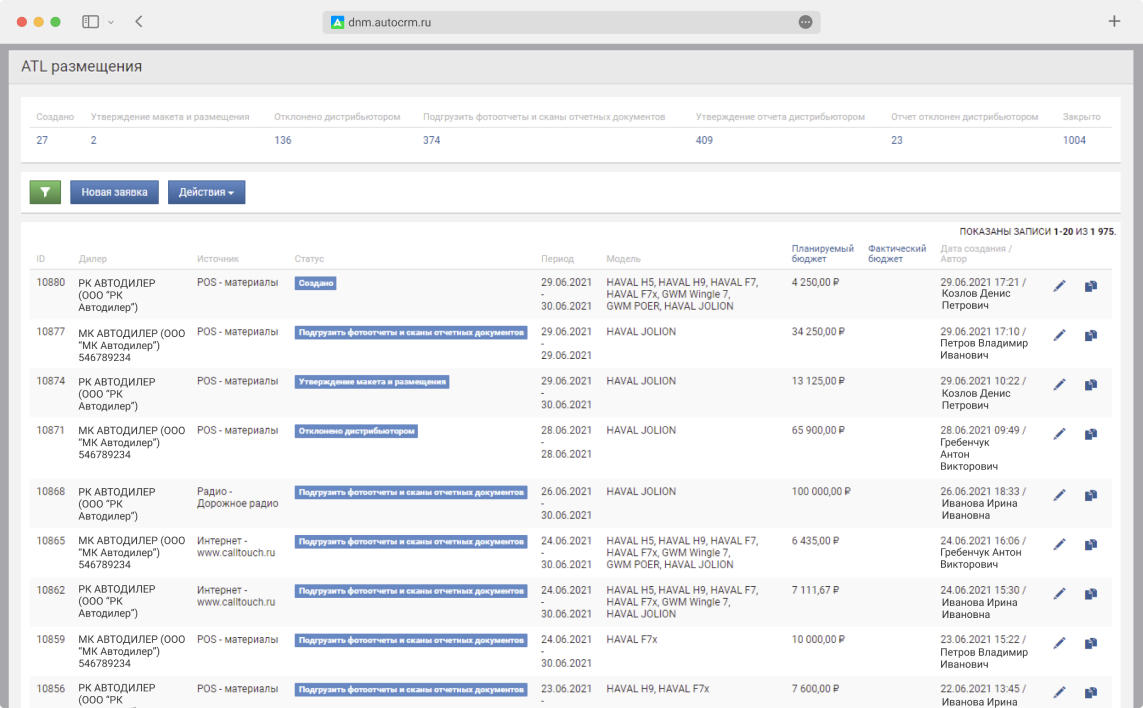
Task: Sort by Планируемый бюджет column header
Action: (x=822, y=253)
